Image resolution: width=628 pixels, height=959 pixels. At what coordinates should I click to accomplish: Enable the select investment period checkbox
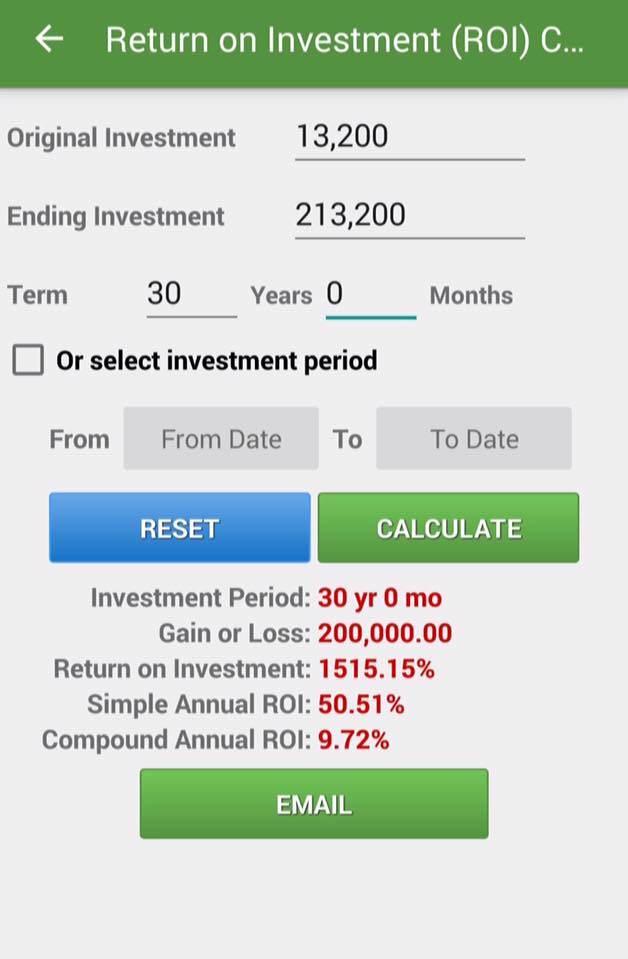tap(28, 360)
